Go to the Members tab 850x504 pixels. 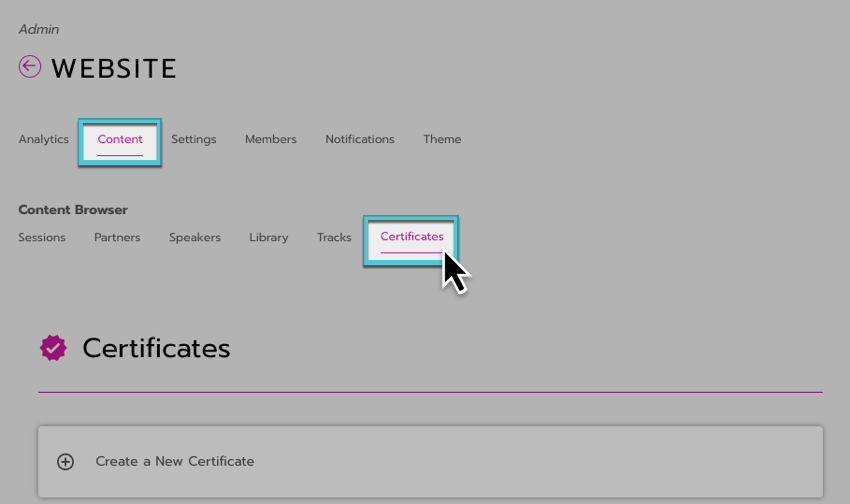[271, 139]
